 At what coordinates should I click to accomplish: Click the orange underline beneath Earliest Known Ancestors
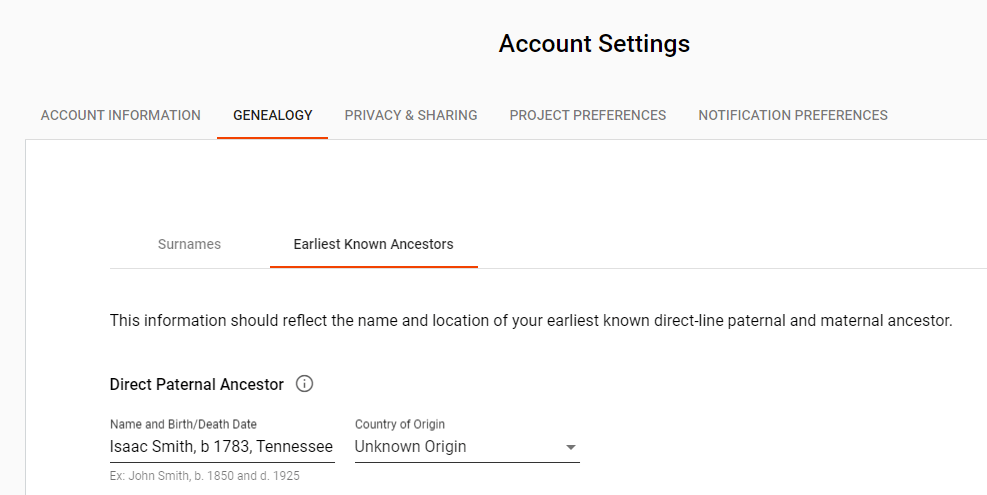(373, 267)
